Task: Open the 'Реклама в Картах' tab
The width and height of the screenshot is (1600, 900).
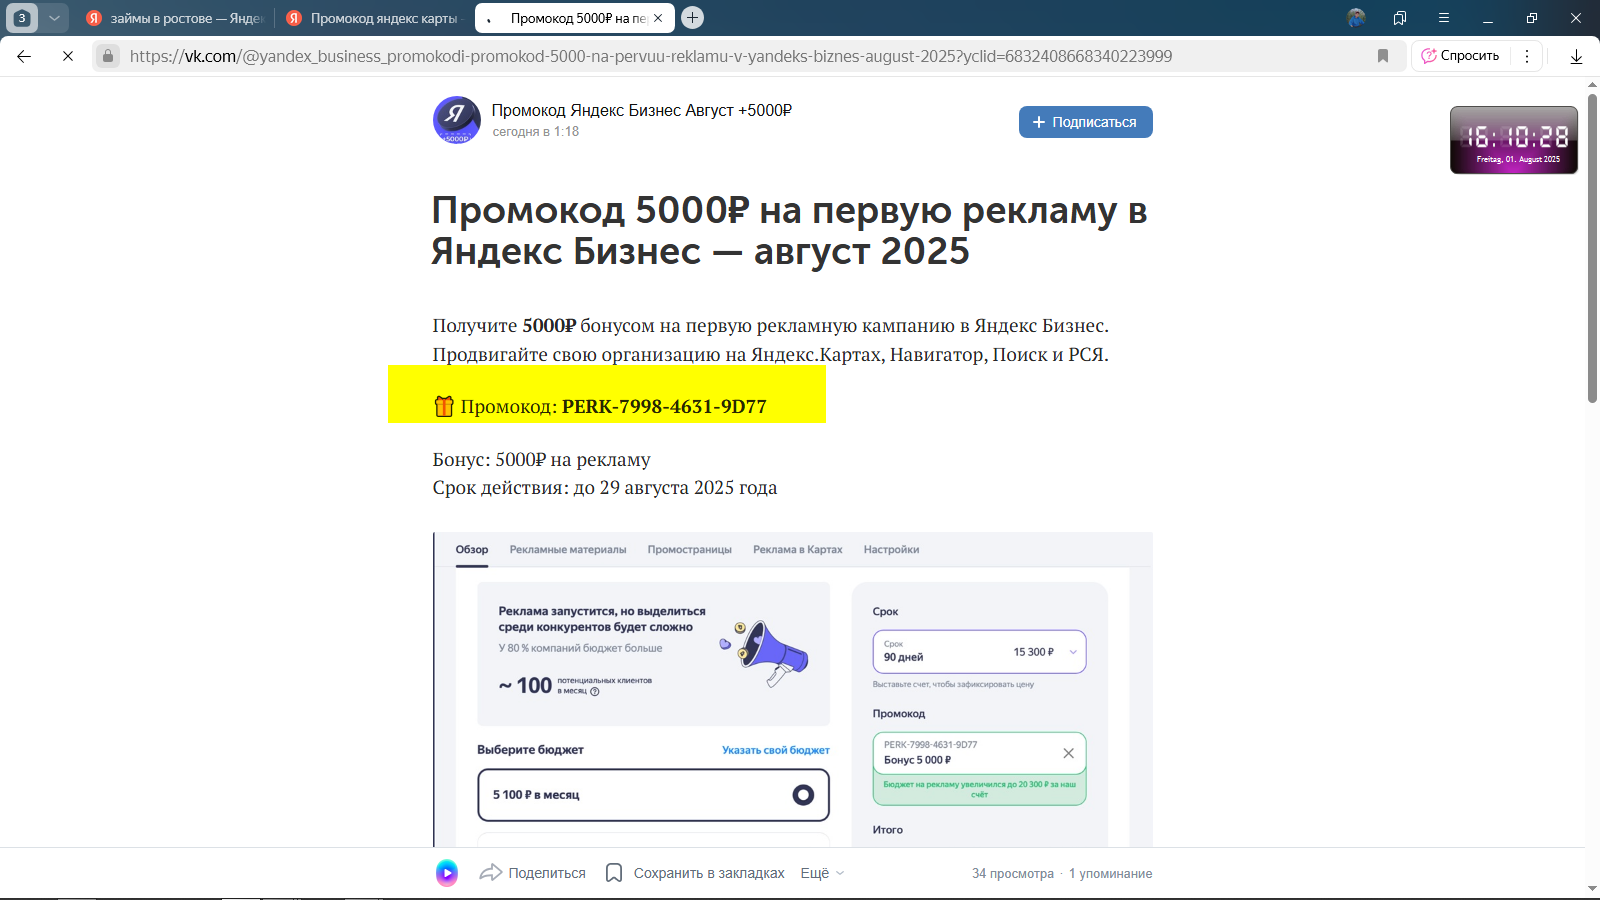Action: [797, 549]
